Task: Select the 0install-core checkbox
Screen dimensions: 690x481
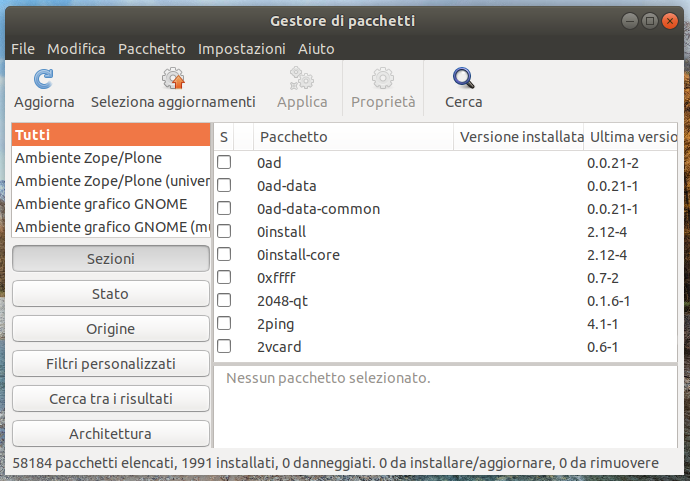Action: coord(224,254)
